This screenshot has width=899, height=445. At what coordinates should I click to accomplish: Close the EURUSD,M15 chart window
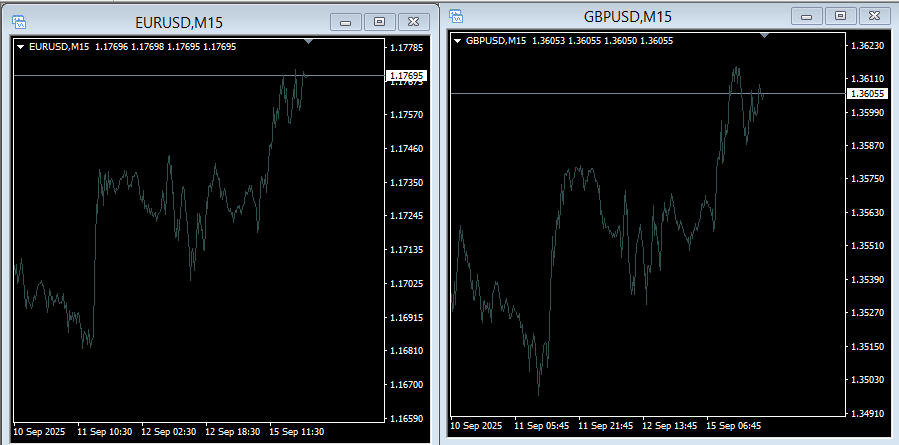[x=413, y=22]
